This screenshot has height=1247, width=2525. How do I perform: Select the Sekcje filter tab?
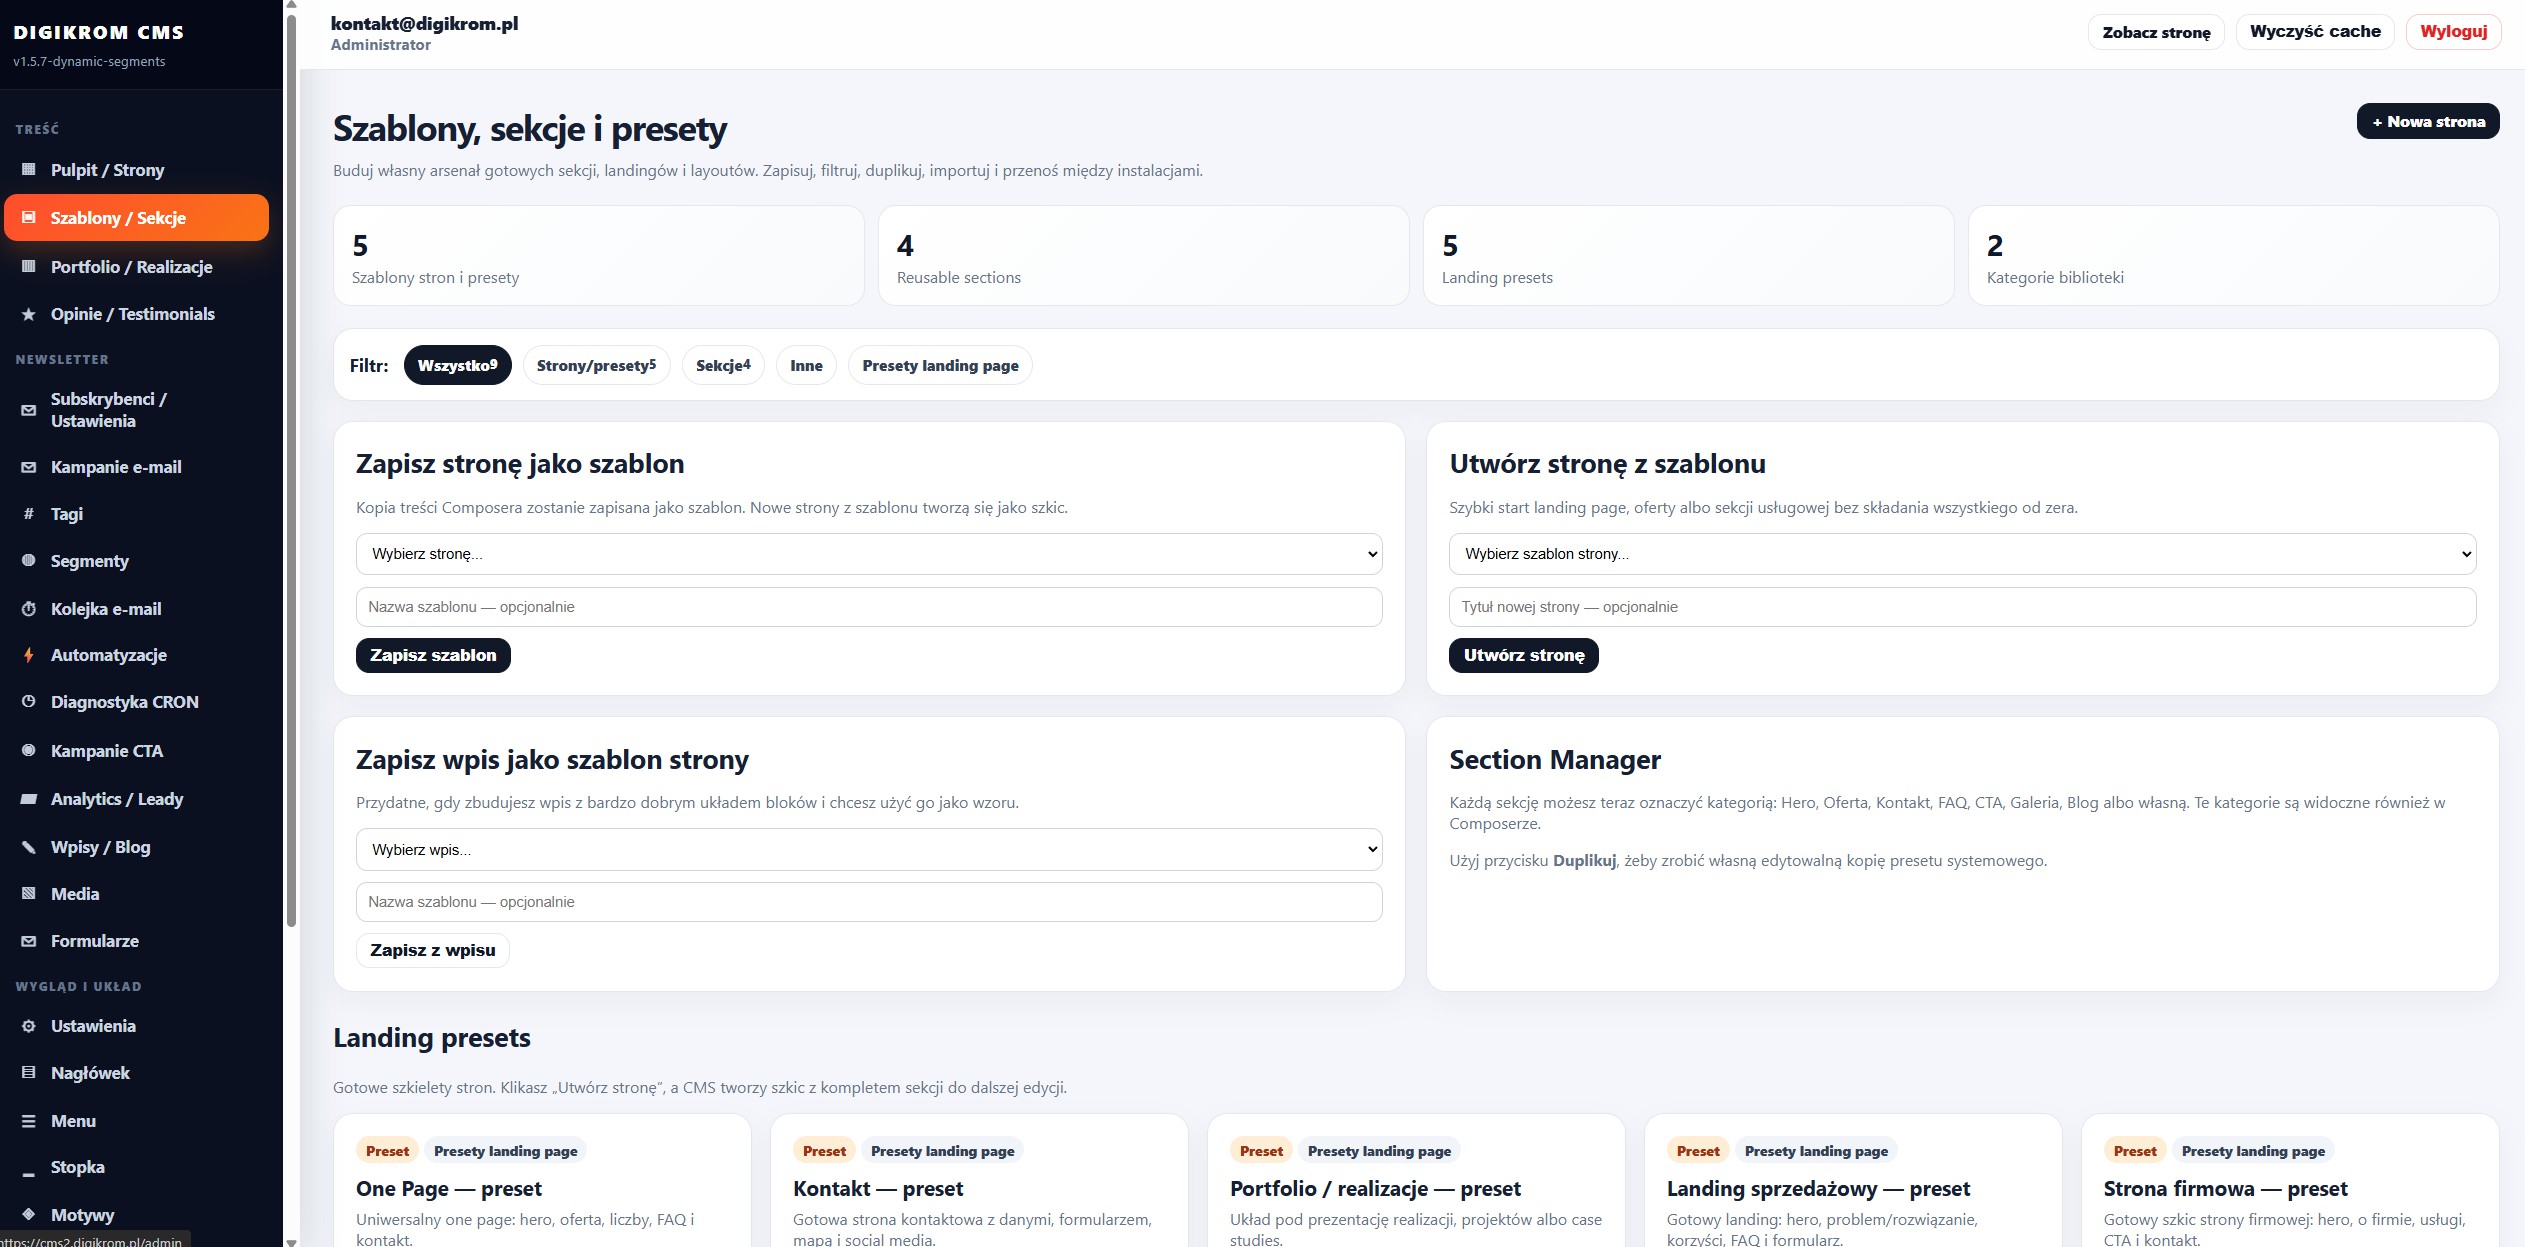[723, 365]
